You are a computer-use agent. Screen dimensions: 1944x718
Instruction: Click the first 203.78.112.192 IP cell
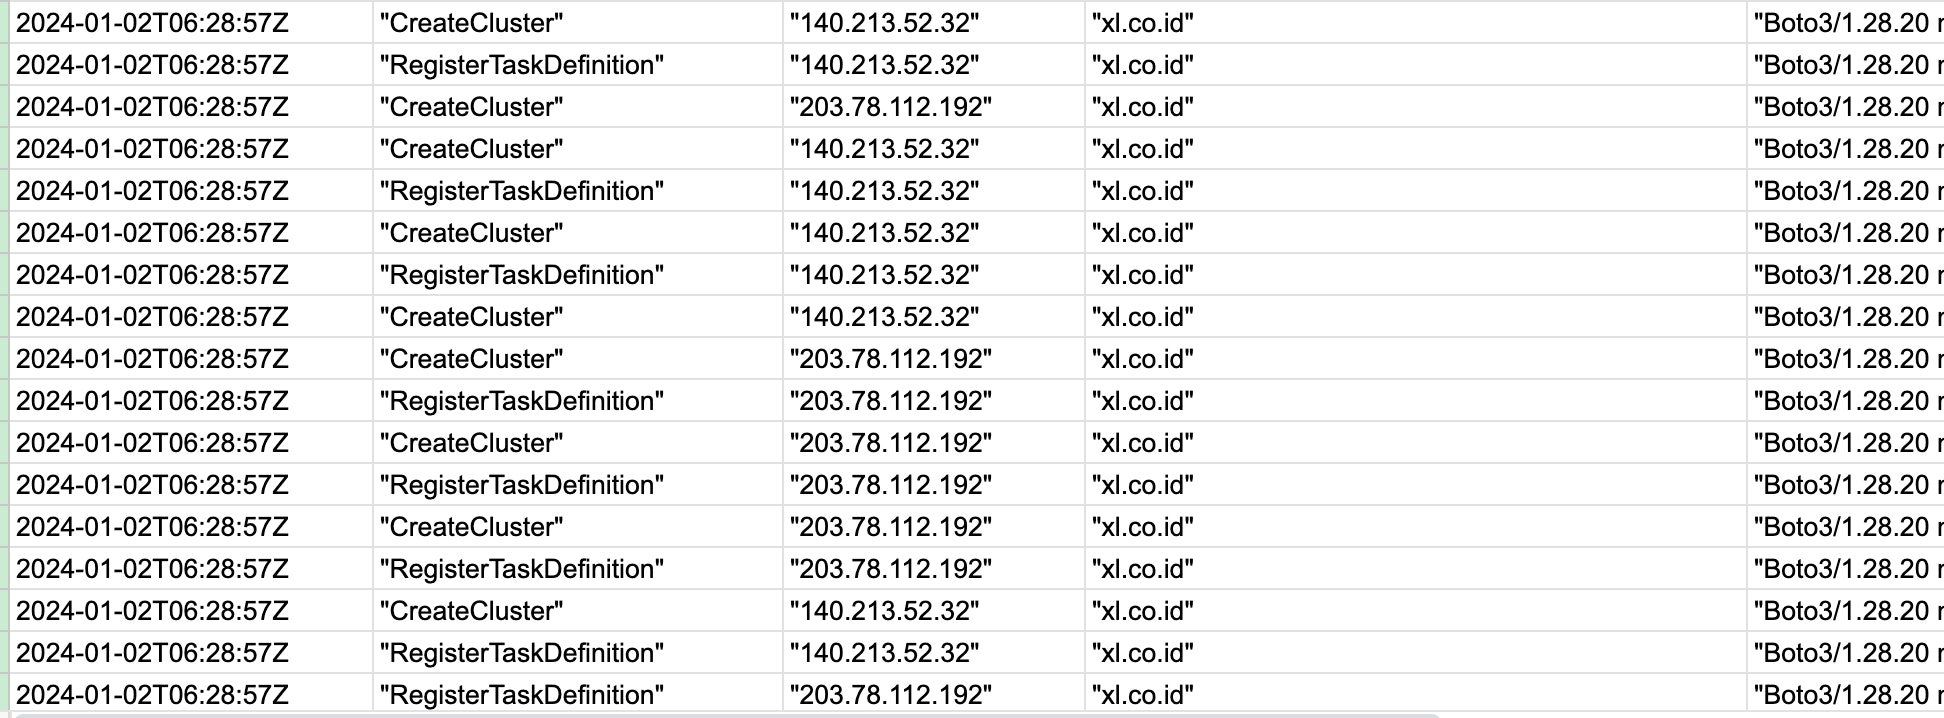coord(890,107)
